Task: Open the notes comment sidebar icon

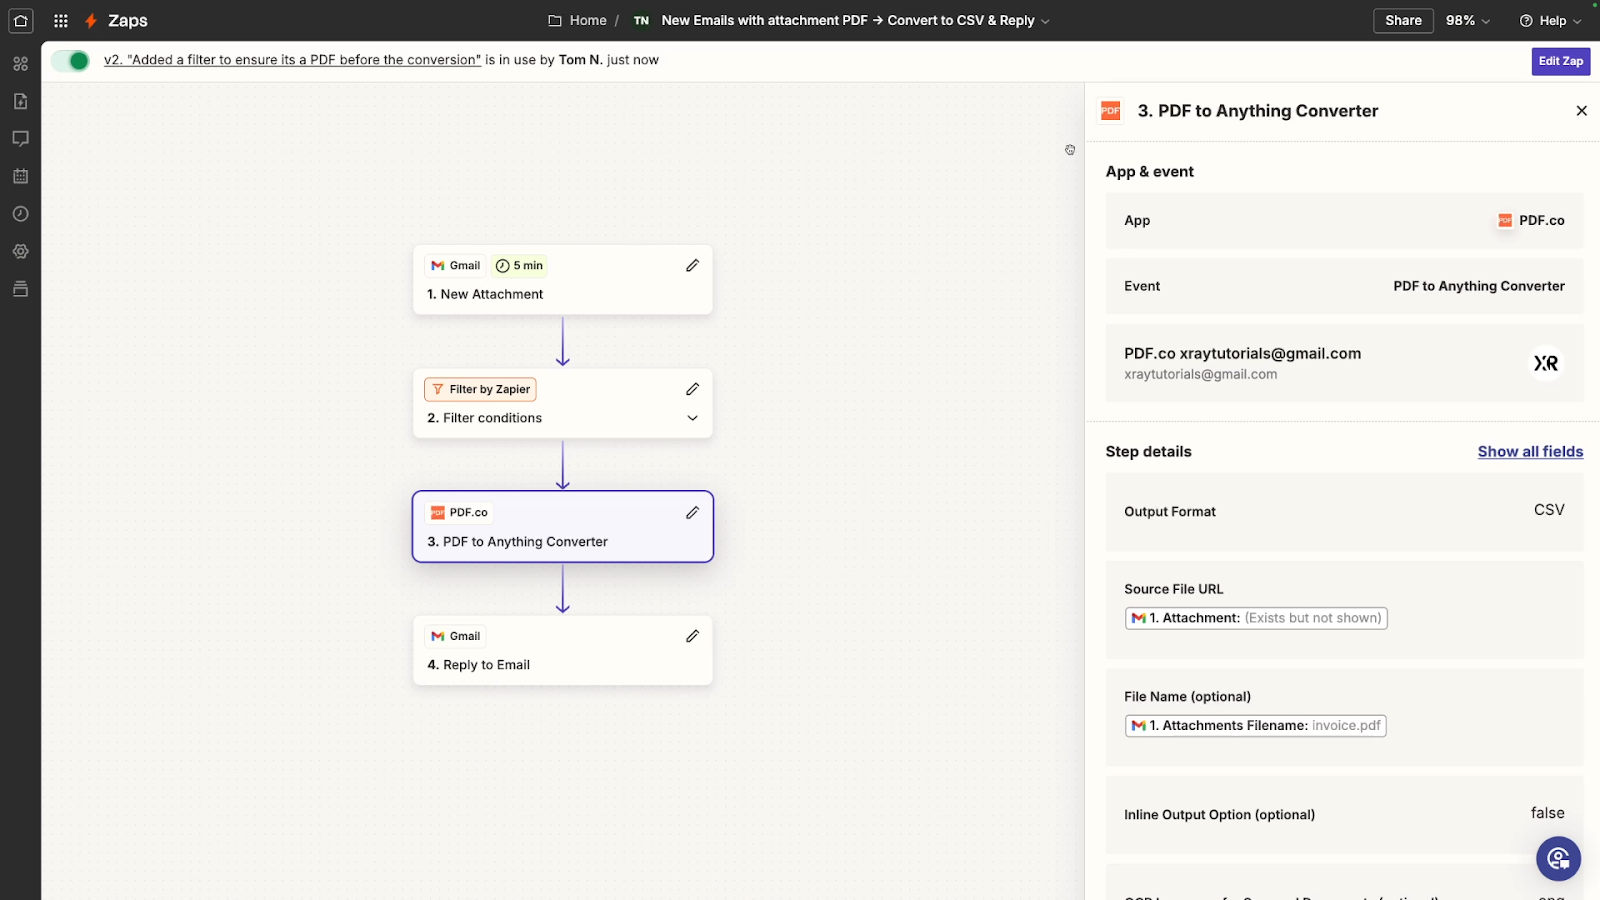Action: (20, 139)
